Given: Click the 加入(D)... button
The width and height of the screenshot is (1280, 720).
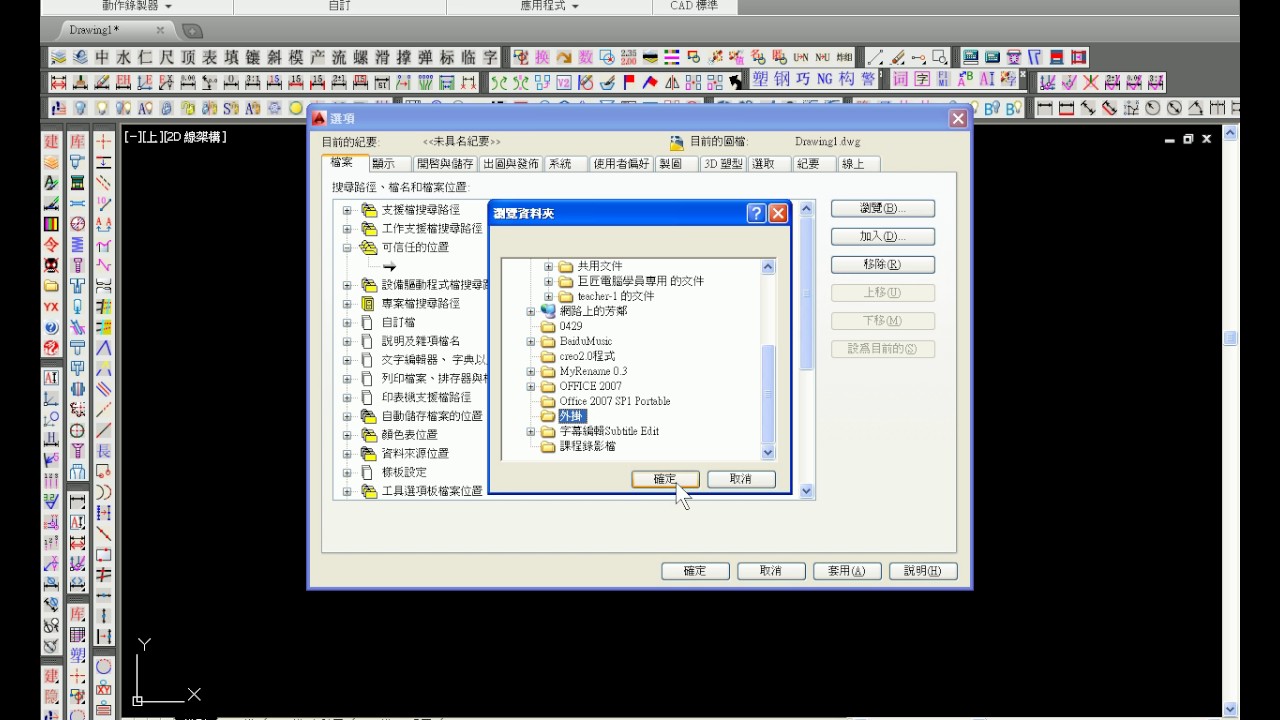Looking at the screenshot, I should tap(883, 236).
